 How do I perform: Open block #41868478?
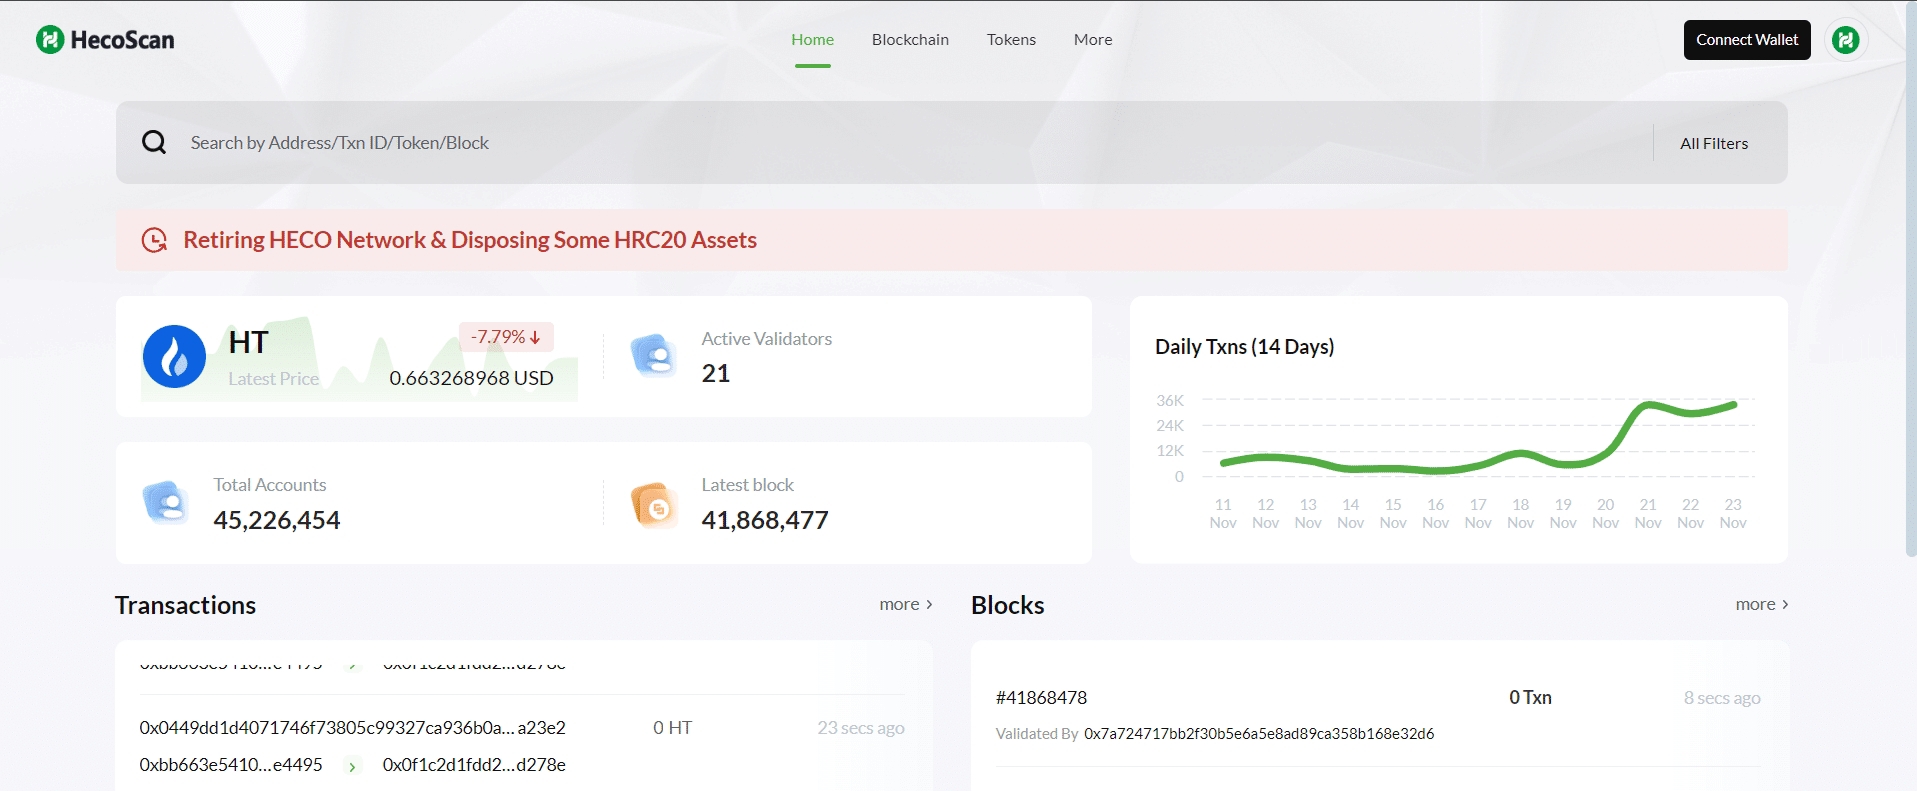(x=1041, y=698)
